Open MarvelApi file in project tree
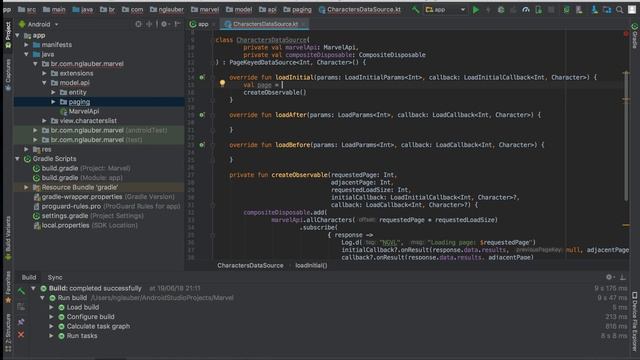 pos(84,111)
